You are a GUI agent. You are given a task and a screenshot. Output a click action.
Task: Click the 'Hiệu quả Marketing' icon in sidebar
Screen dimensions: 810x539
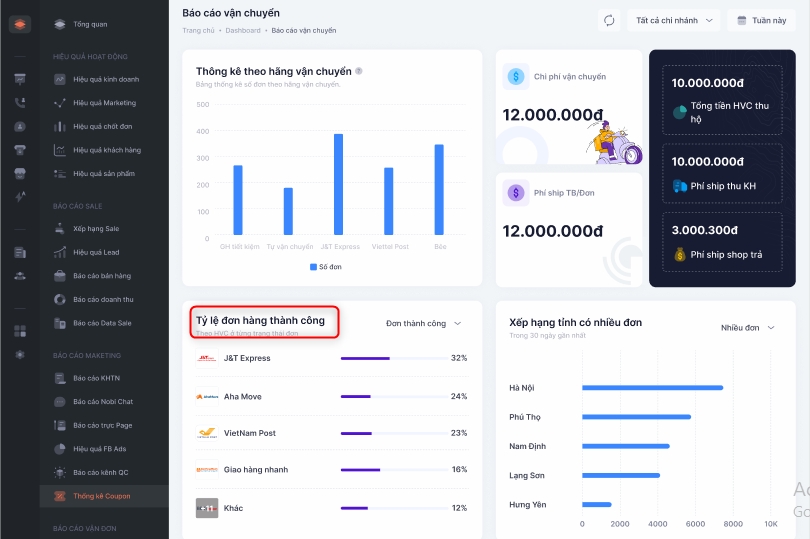coord(60,103)
